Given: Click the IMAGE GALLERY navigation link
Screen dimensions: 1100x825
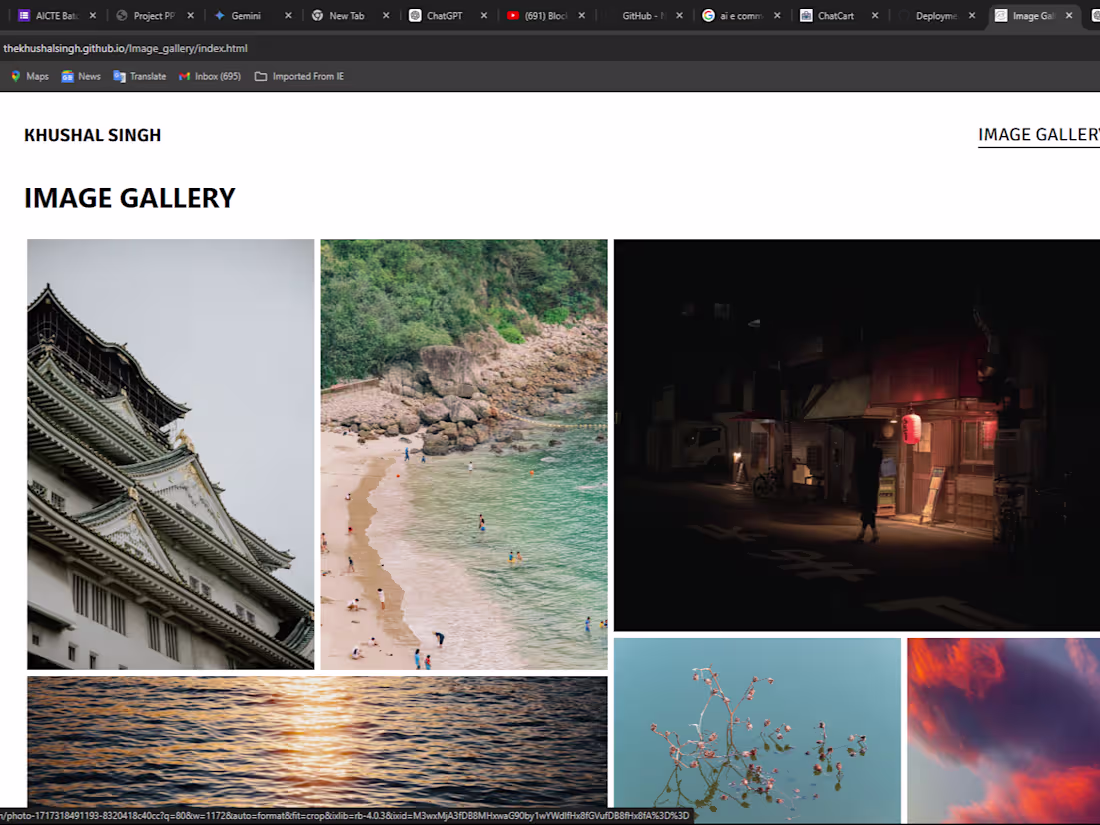Looking at the screenshot, I should pos(1038,134).
